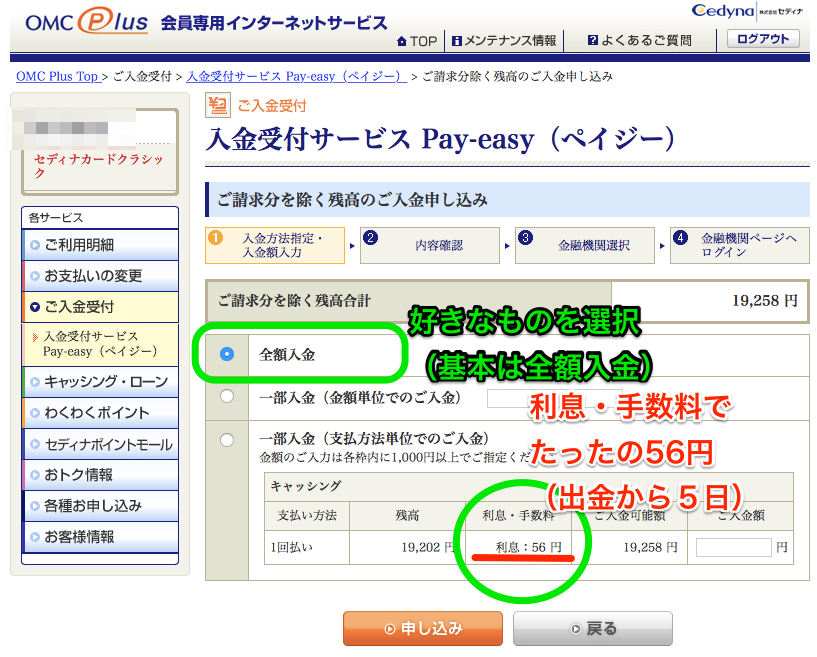Select the 全額入金 radio button

click(x=227, y=354)
